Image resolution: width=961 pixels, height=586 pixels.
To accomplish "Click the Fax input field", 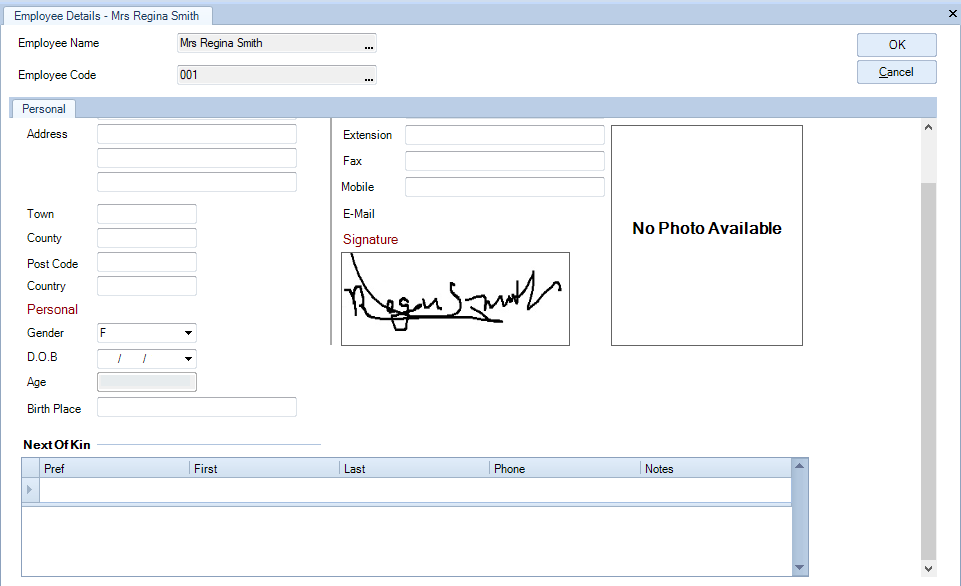I will tap(505, 161).
